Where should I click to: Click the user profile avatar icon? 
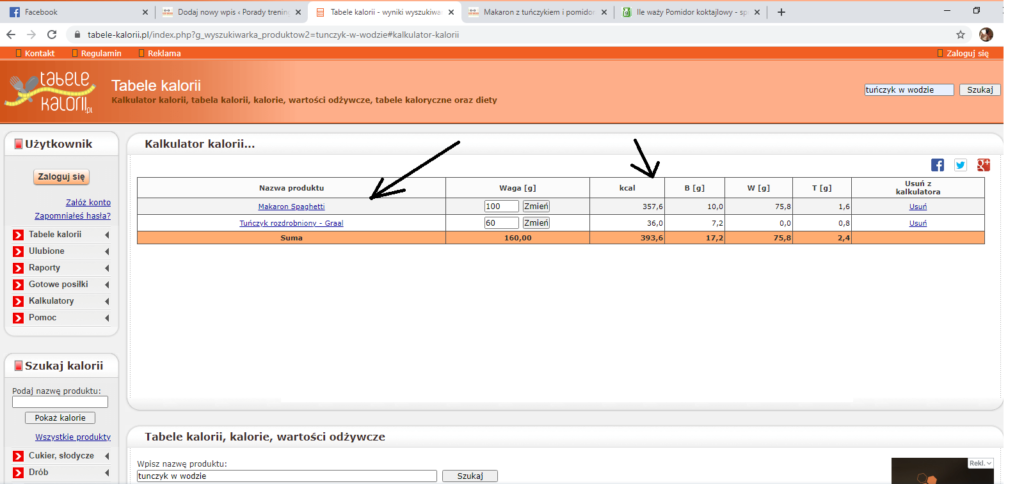pyautogui.click(x=986, y=34)
